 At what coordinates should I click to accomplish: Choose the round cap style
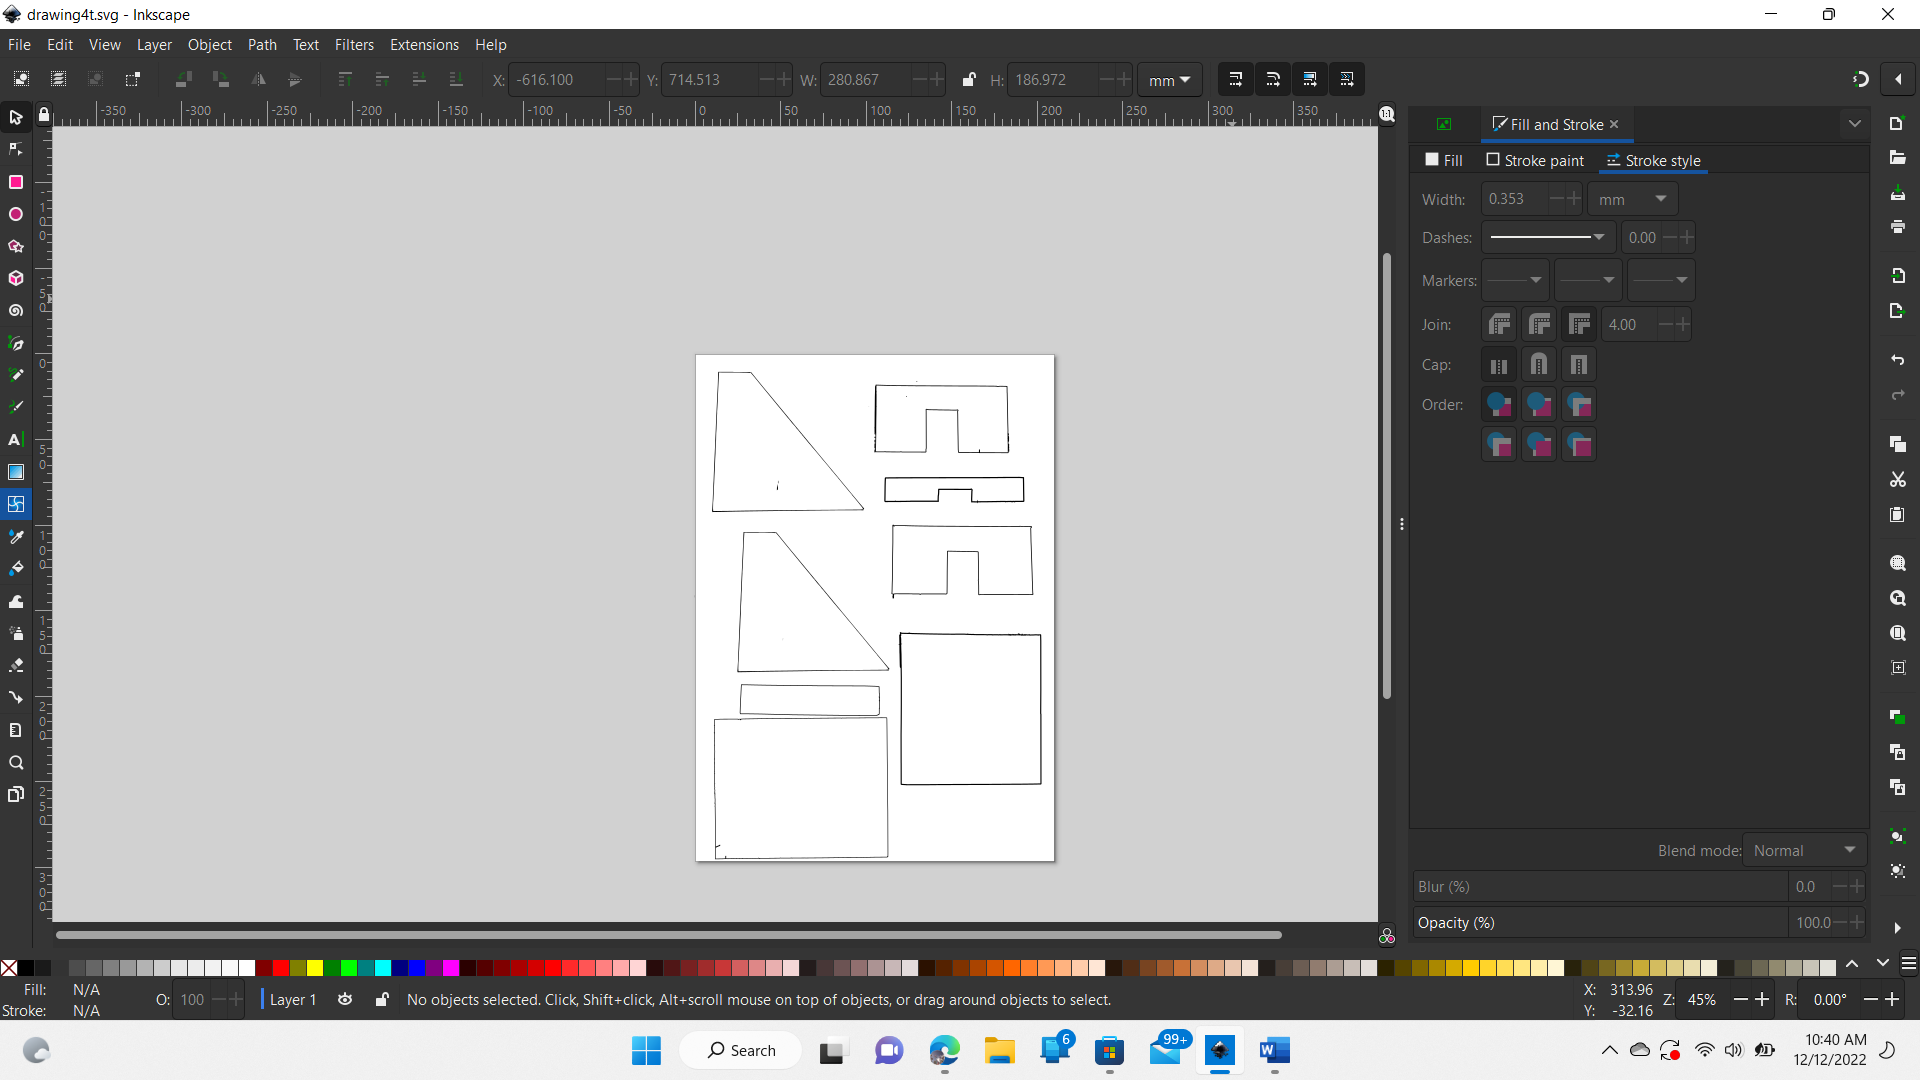[1539, 365]
